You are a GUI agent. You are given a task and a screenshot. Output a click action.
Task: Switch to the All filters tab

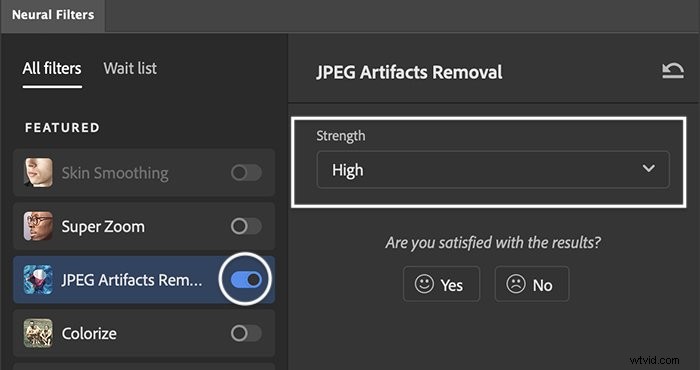(52, 68)
